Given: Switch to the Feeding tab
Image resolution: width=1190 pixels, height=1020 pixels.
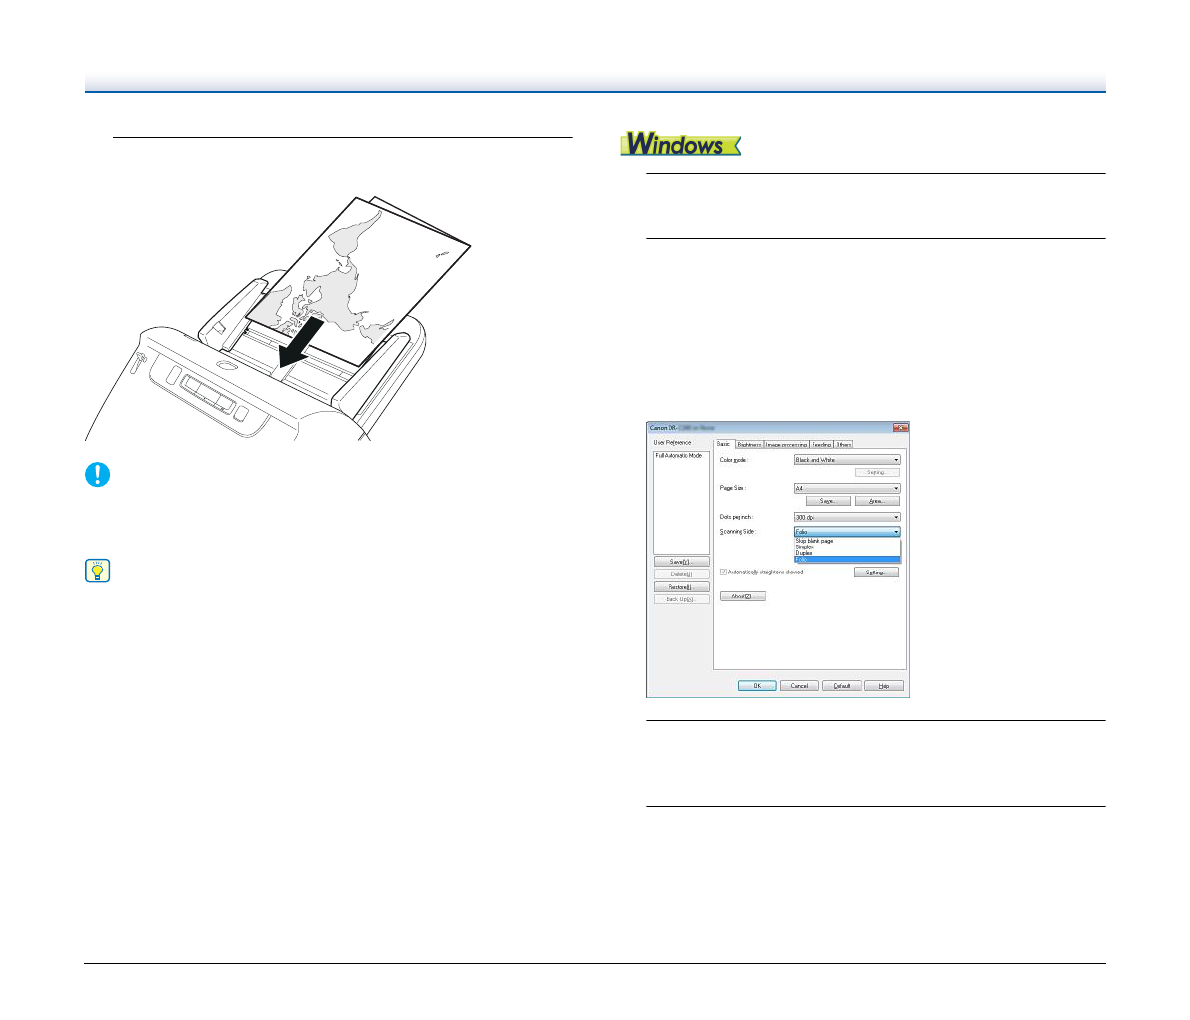Looking at the screenshot, I should (821, 444).
